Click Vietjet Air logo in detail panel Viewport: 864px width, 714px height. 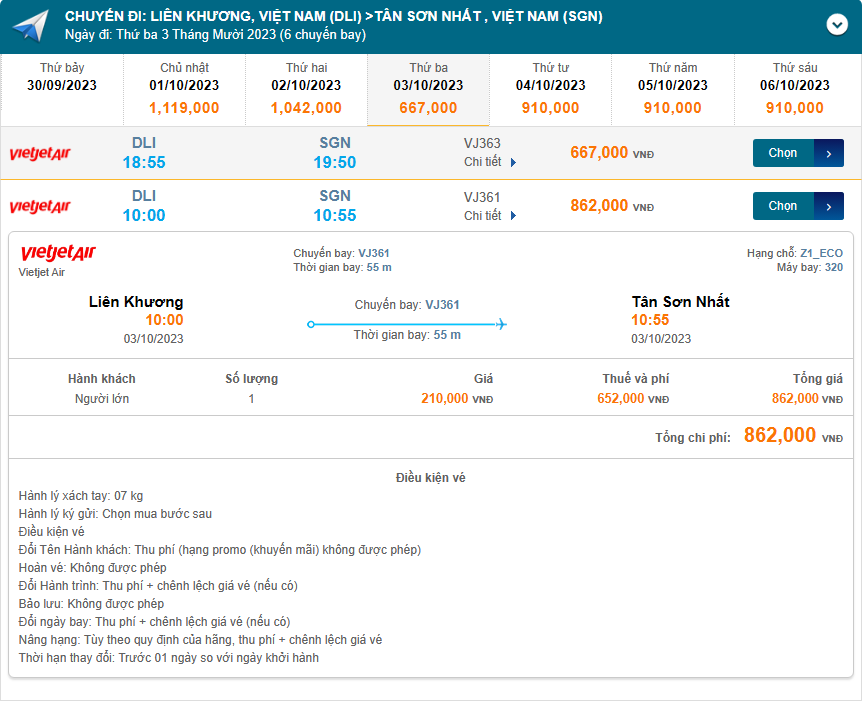point(57,254)
